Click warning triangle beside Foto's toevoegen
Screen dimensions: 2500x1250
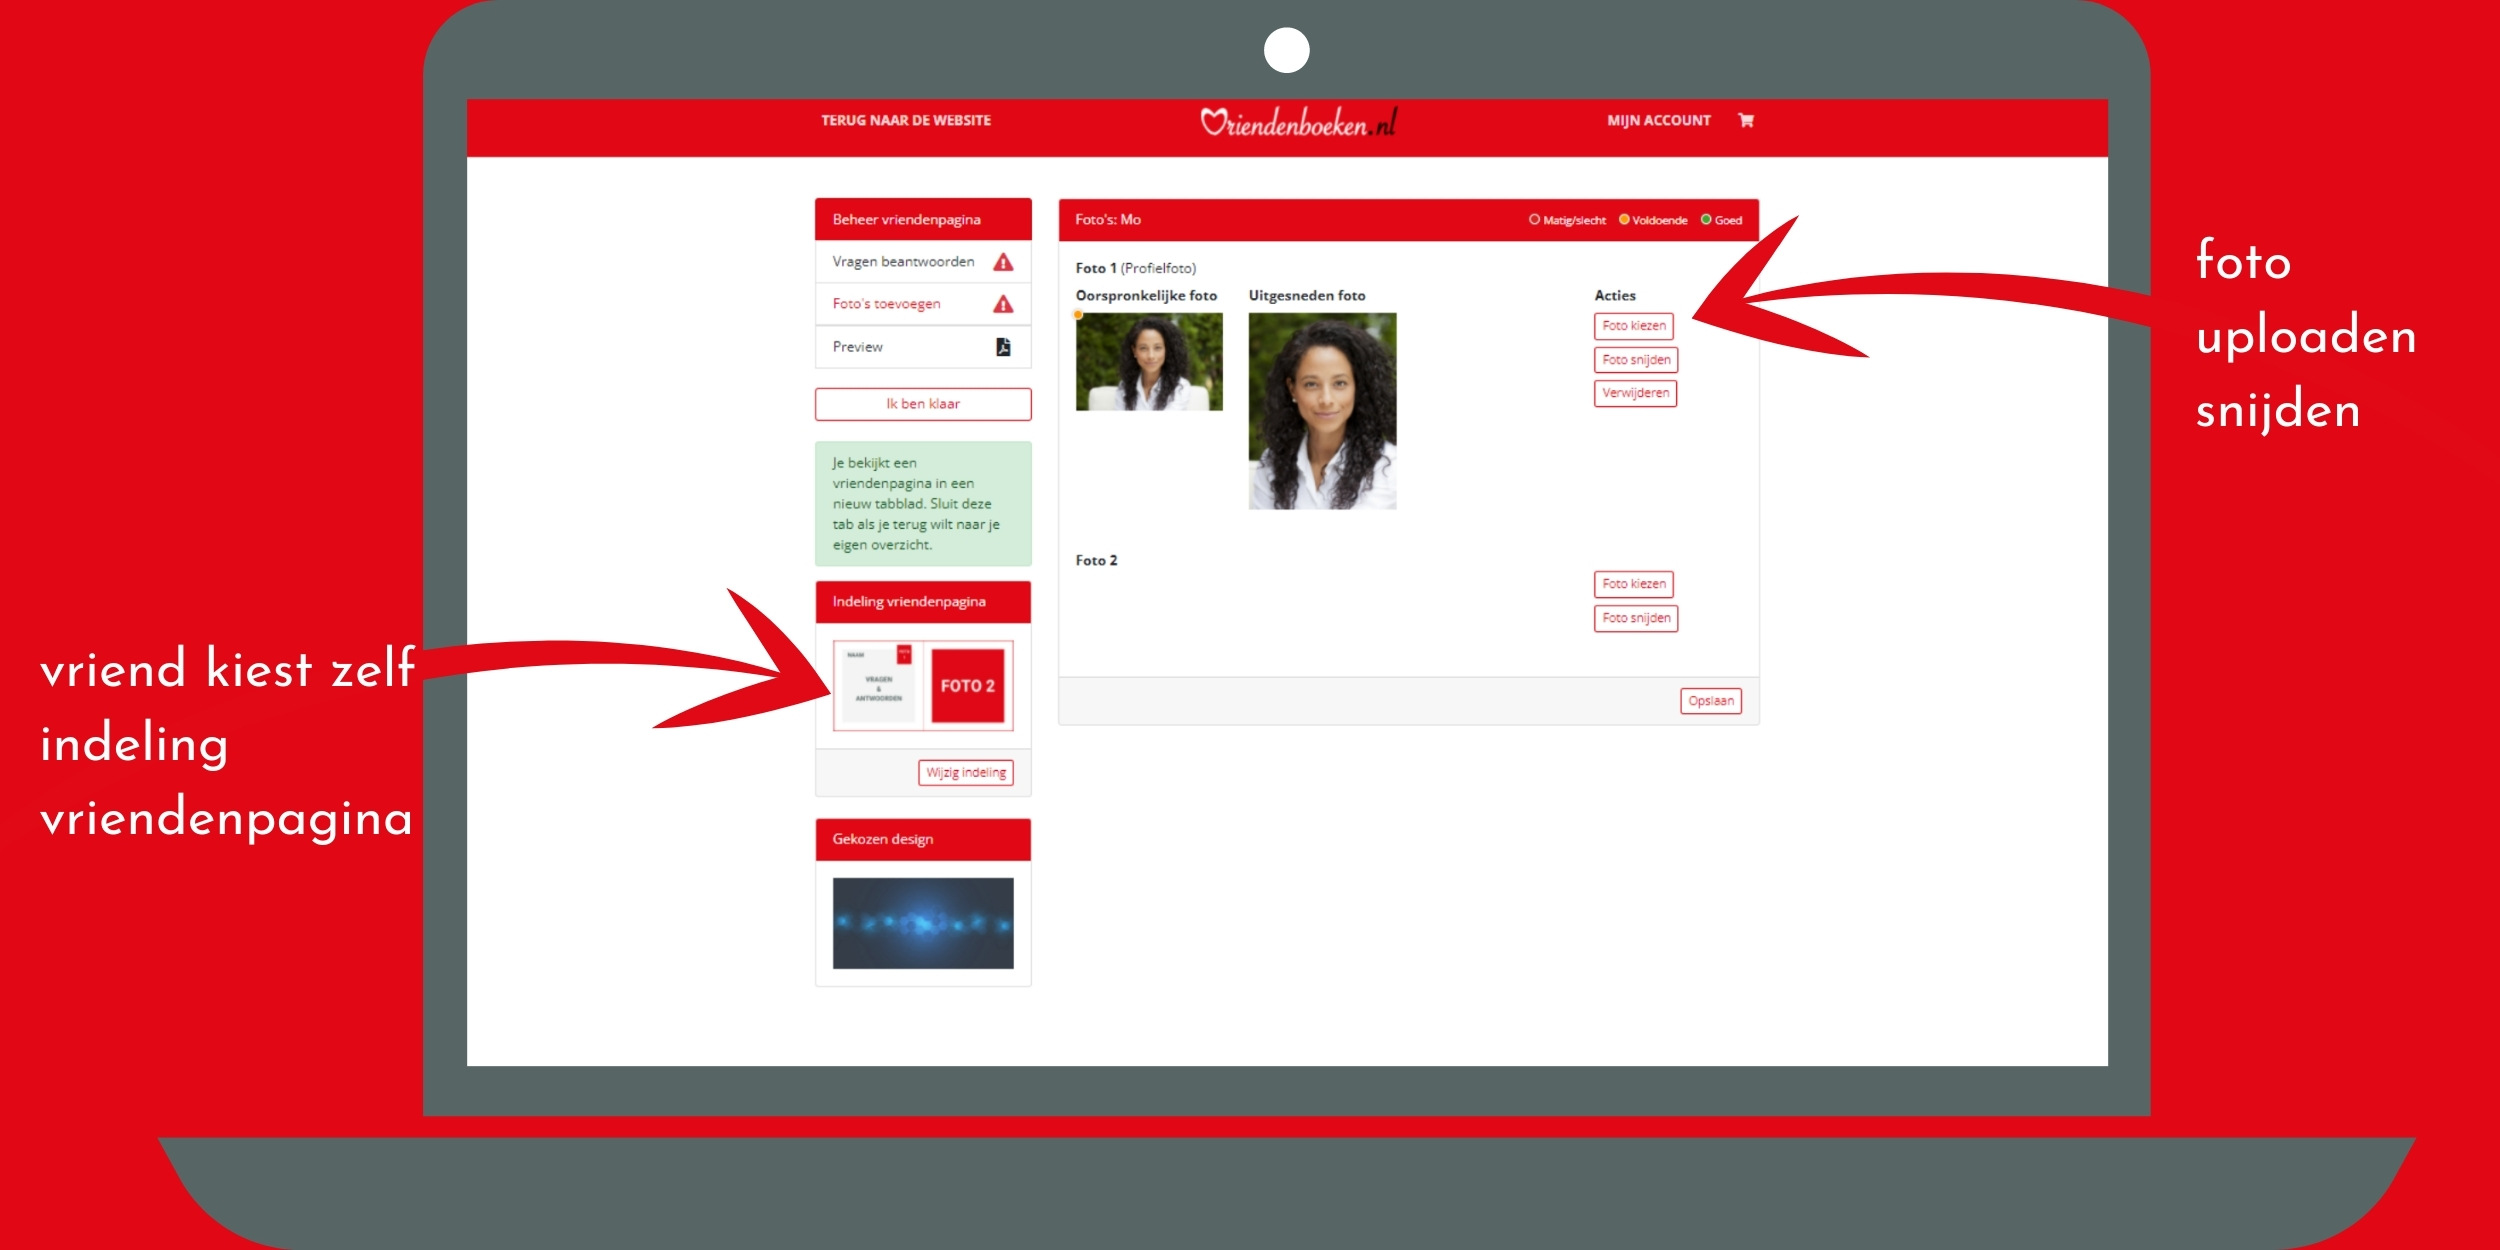click(x=1003, y=304)
